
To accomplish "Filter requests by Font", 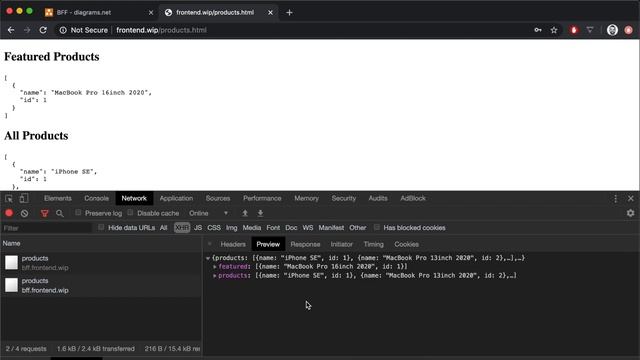I will coord(273,228).
